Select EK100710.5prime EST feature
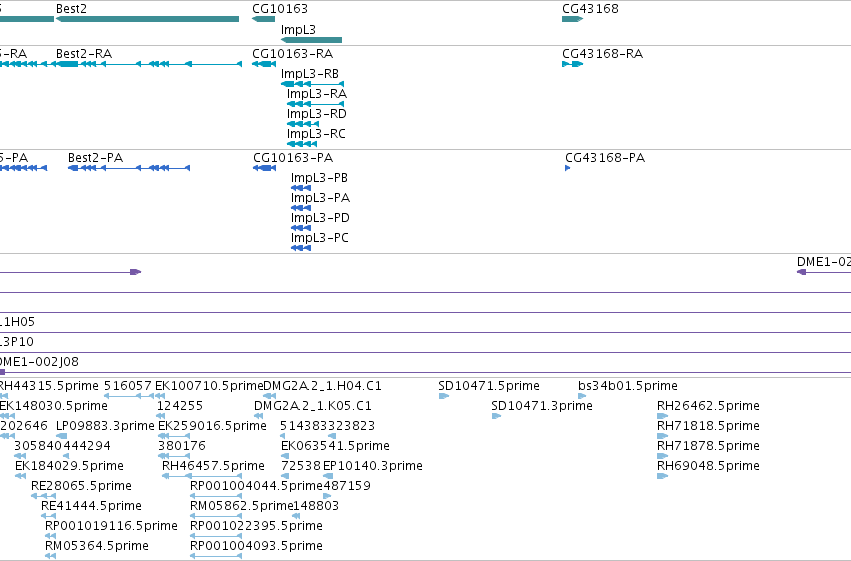This screenshot has width=851, height=561. (x=160, y=396)
